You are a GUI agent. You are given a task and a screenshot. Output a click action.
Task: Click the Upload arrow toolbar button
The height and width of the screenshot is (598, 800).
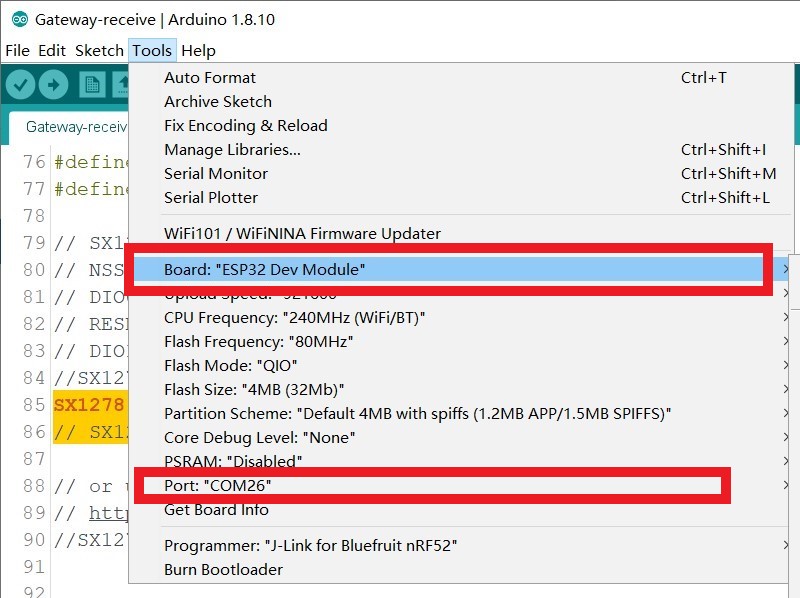[x=54, y=85]
